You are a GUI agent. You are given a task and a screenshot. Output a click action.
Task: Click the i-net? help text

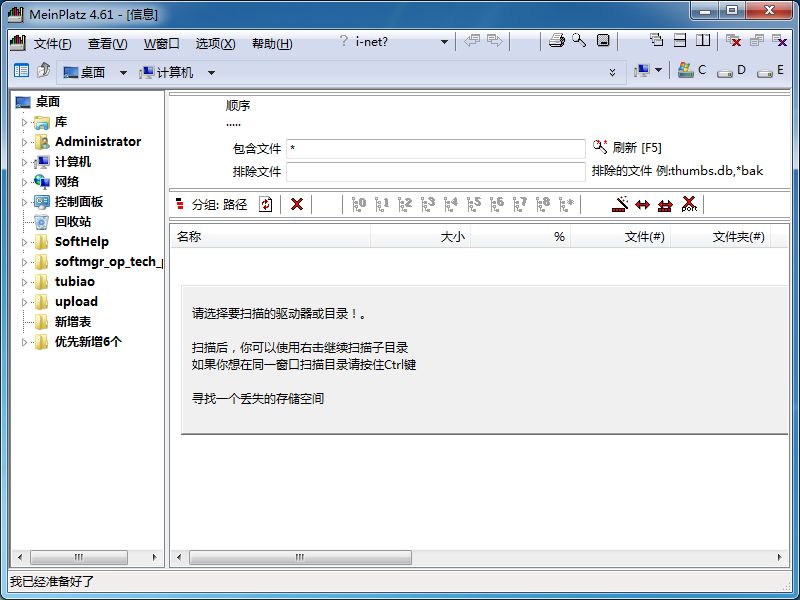tap(371, 42)
